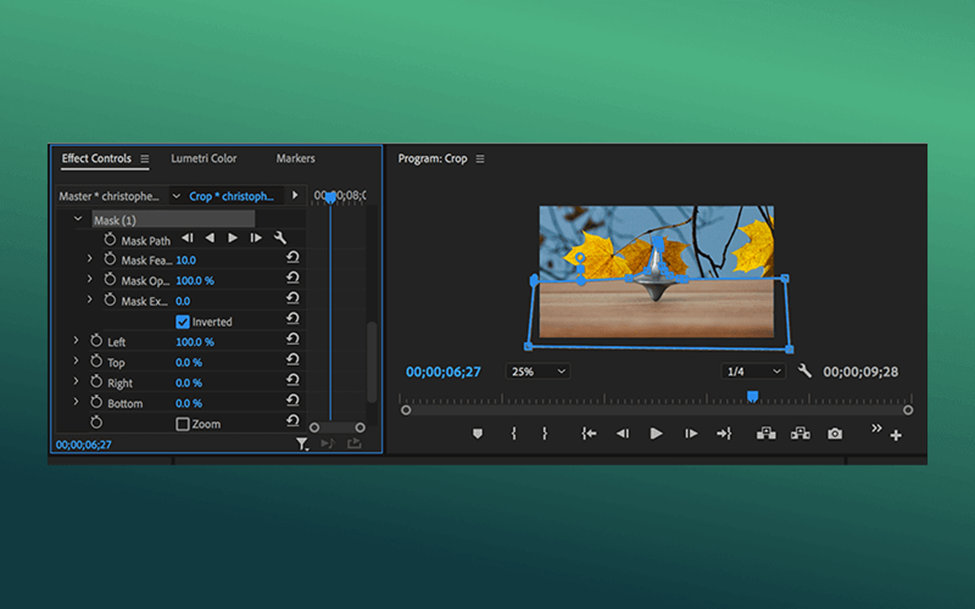
Task: Open the 1/4 playback resolution dropdown
Action: point(752,371)
